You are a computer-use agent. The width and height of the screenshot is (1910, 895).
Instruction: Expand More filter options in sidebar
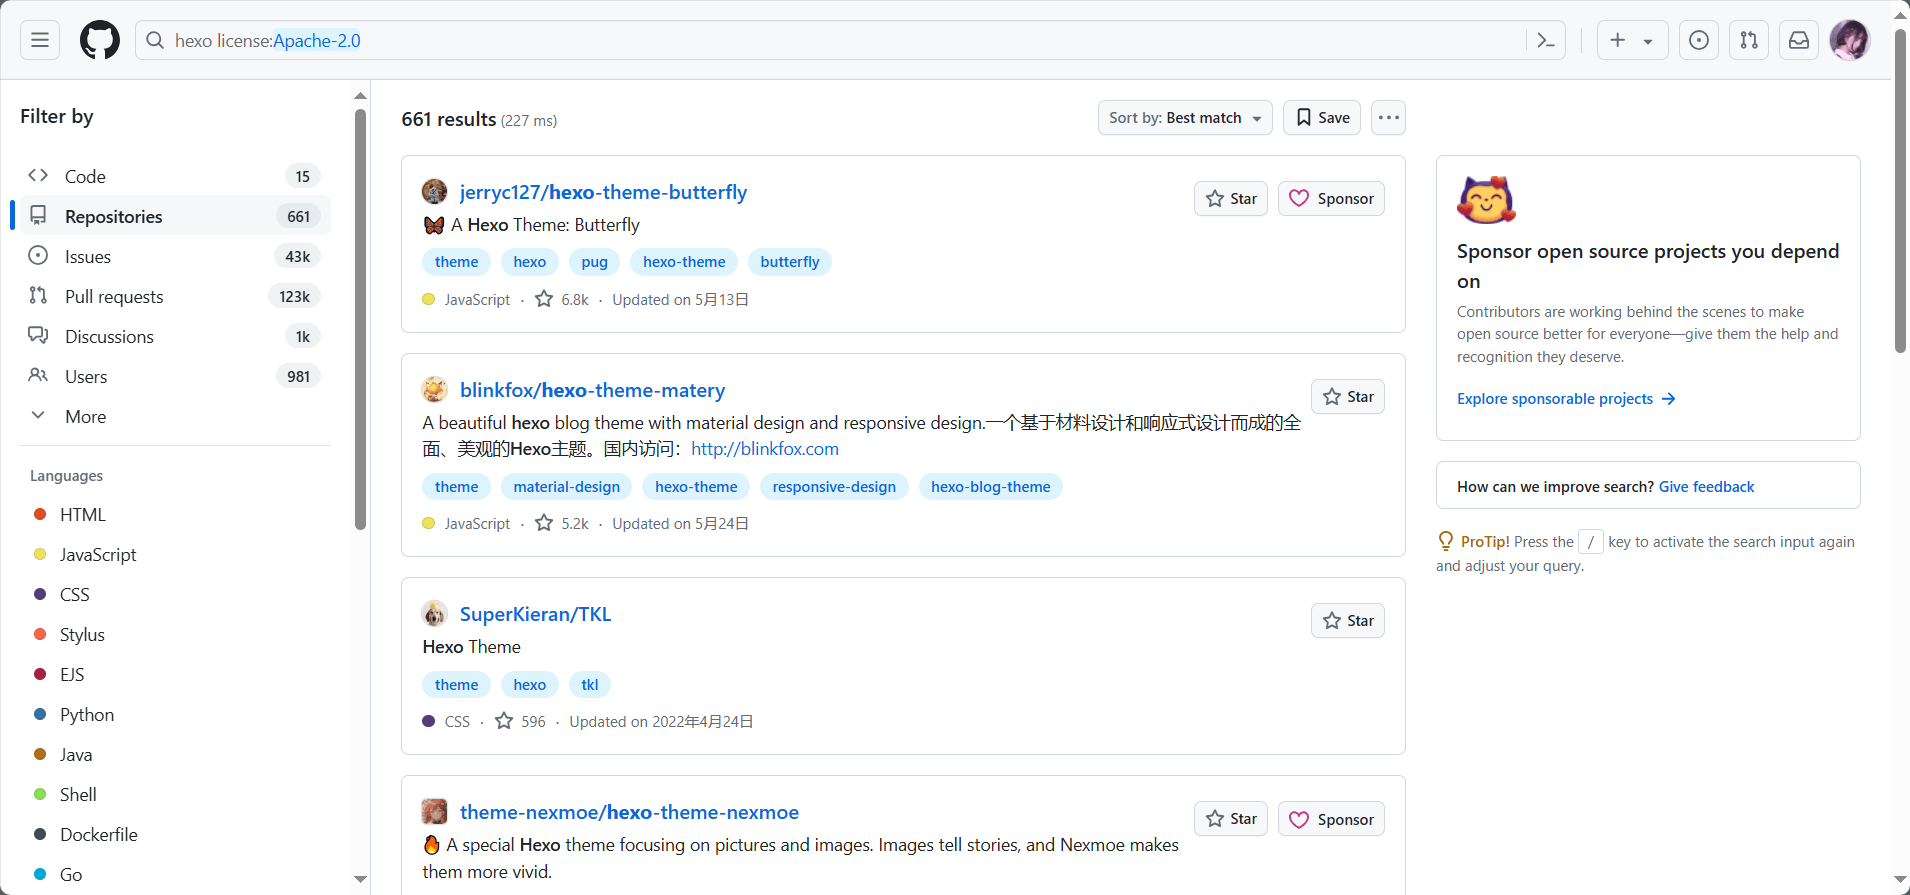click(x=85, y=417)
